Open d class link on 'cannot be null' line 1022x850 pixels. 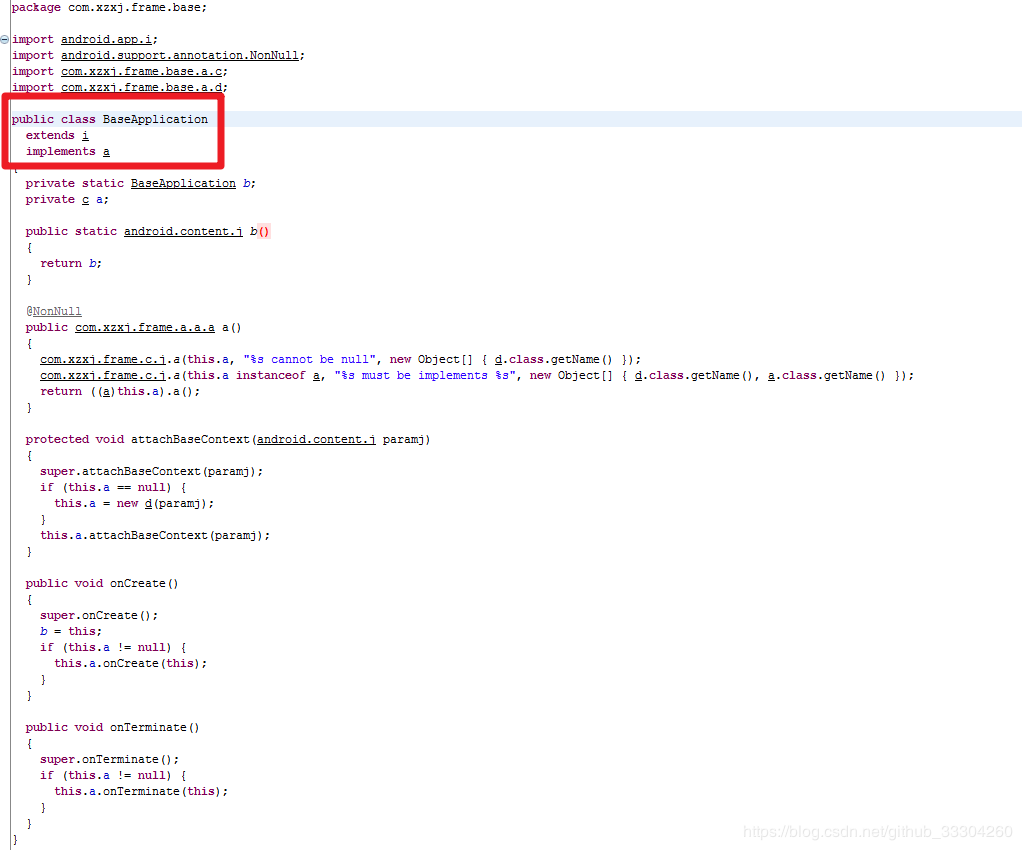(499, 359)
